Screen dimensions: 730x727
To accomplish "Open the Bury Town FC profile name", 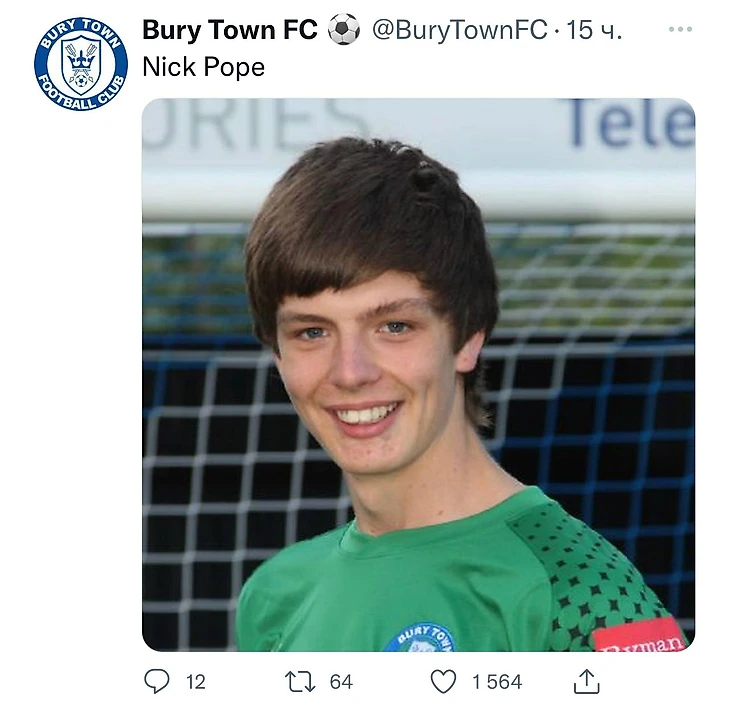I will coord(232,30).
